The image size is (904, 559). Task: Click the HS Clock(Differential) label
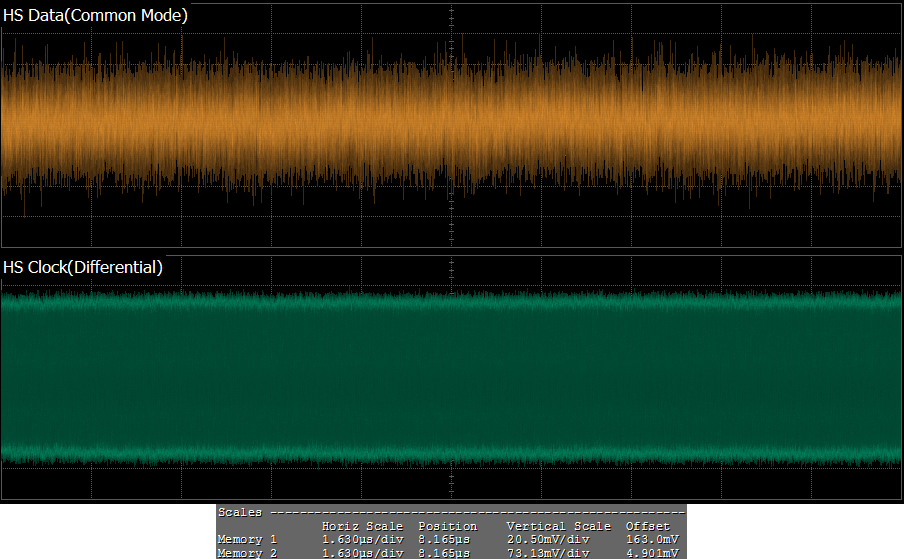pos(83,267)
